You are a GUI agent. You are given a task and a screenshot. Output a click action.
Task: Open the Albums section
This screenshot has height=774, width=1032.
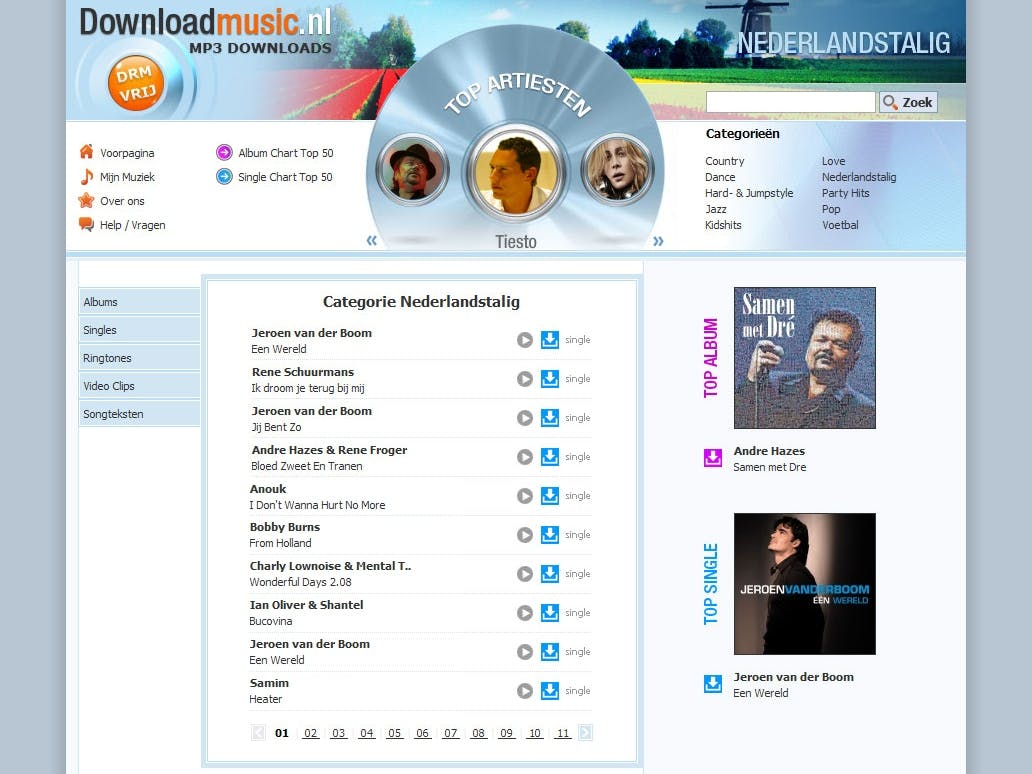pyautogui.click(x=140, y=301)
